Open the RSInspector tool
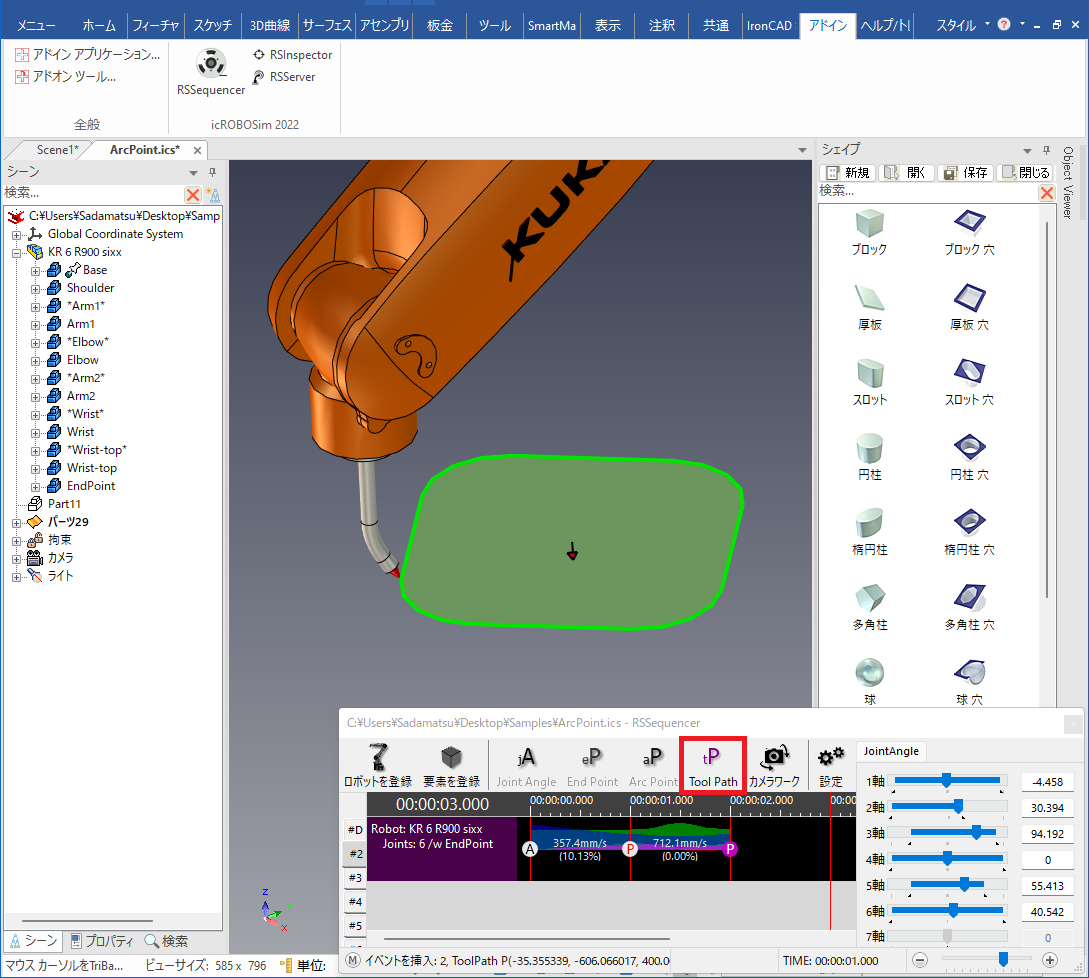This screenshot has height=978, width=1089. tap(291, 55)
